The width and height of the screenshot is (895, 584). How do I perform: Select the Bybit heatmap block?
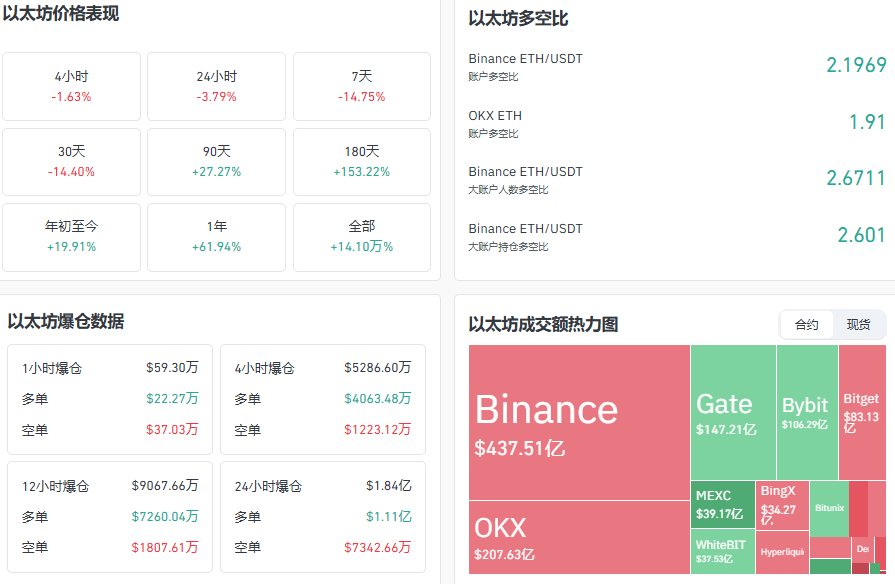click(x=807, y=412)
